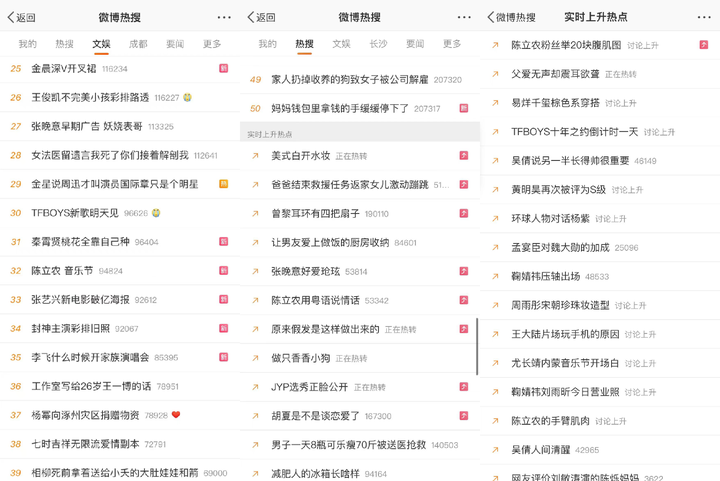The image size is (720, 481).
Task: Open topic 减肥人的冰箱长啥样
Action: point(315,474)
